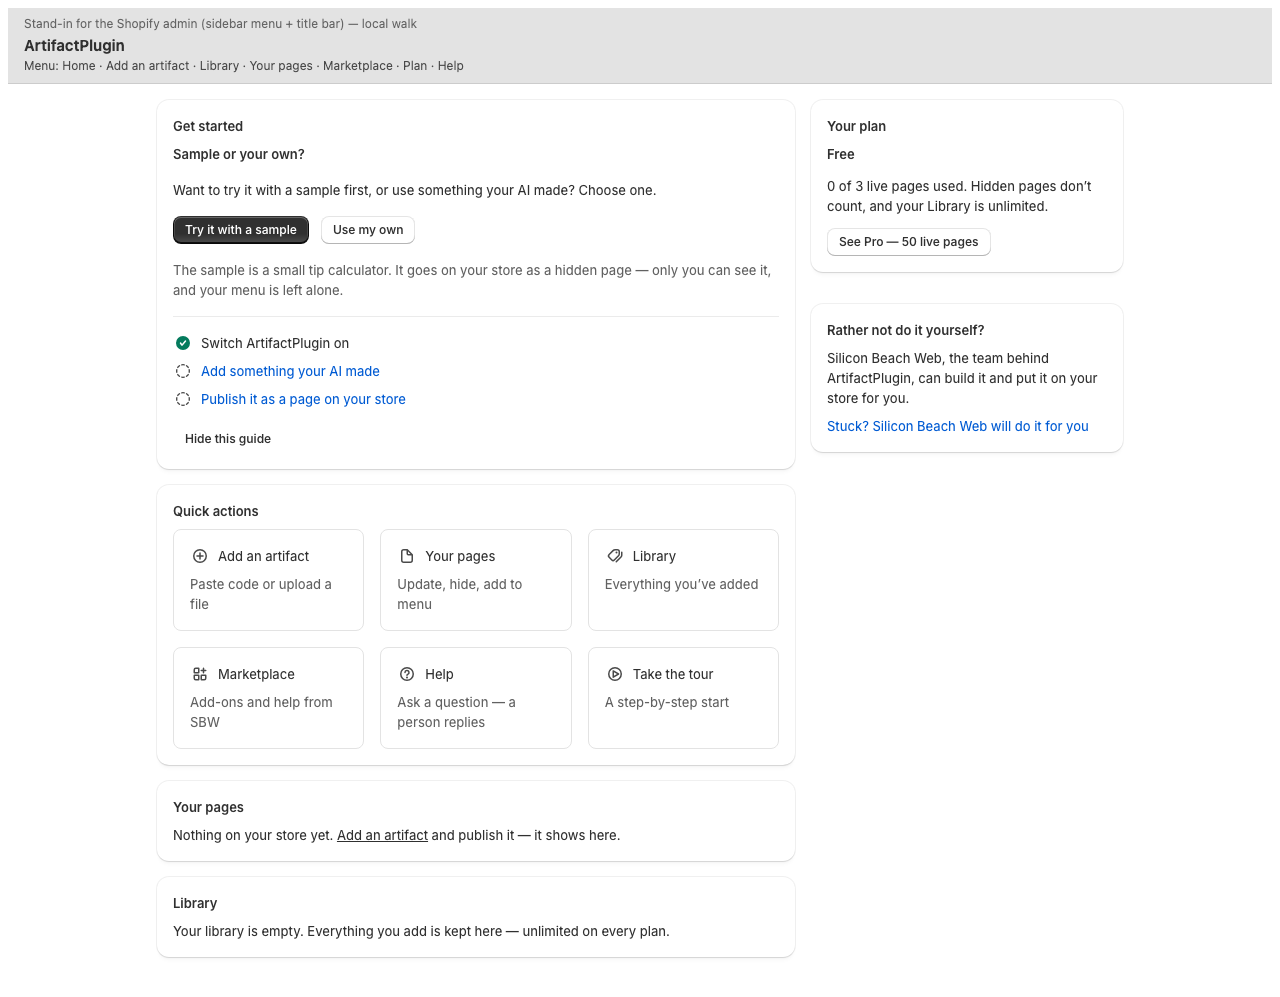Click the page icon on the Your pages card

click(407, 556)
